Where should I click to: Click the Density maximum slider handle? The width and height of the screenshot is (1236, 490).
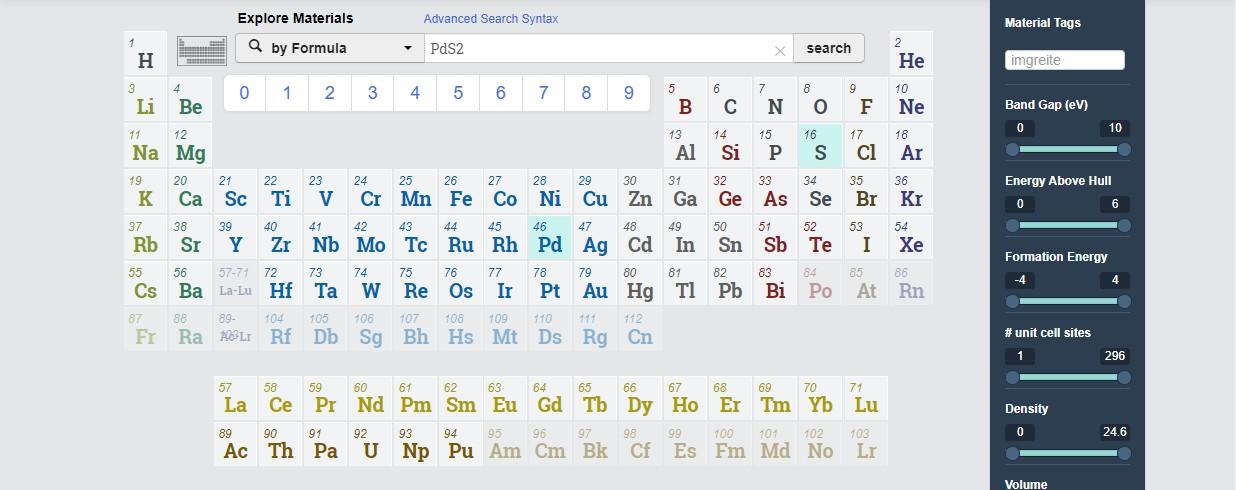(1124, 453)
